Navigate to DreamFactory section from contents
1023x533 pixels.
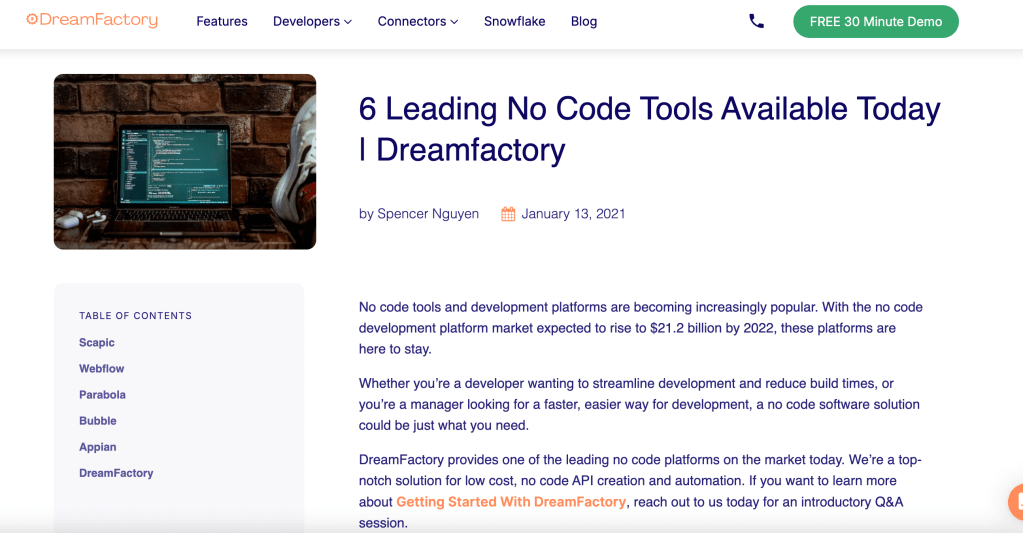[116, 473]
